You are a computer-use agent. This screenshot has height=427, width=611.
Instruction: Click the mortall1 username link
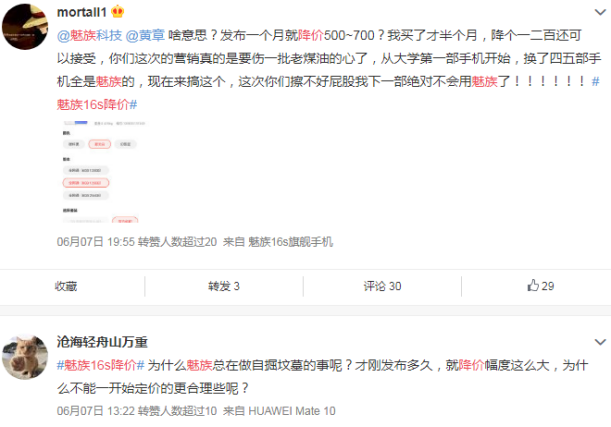click(82, 12)
